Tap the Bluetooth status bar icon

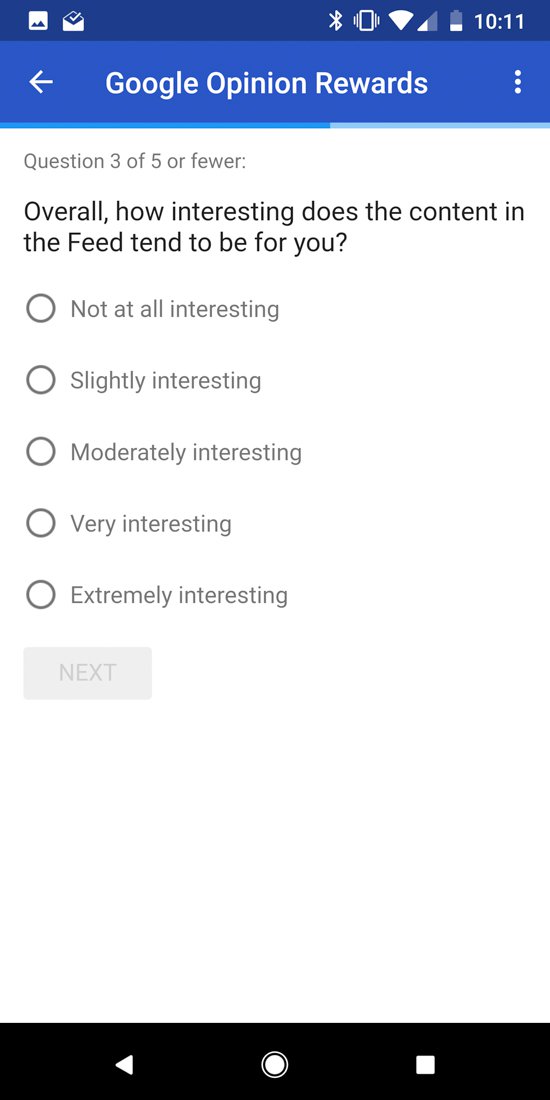click(336, 21)
